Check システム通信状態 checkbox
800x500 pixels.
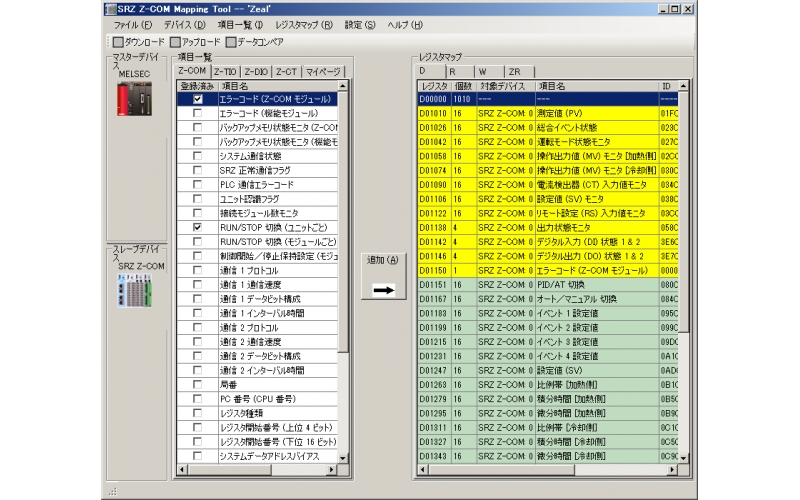click(x=197, y=156)
